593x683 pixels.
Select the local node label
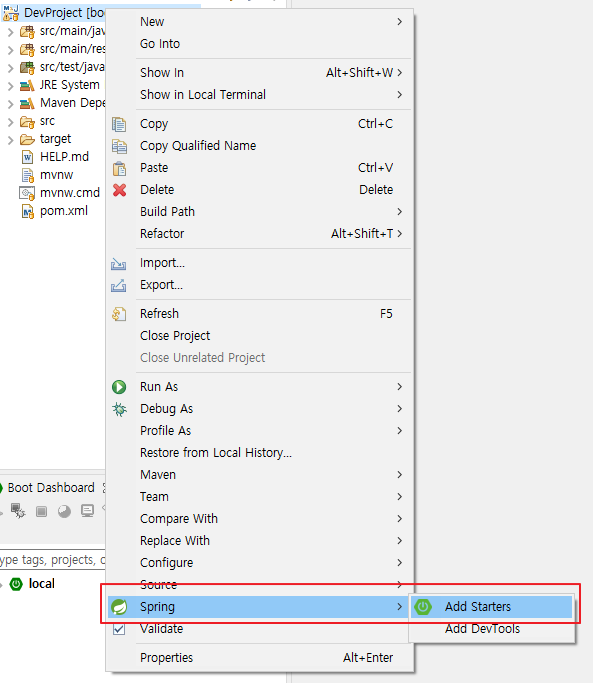click(42, 584)
